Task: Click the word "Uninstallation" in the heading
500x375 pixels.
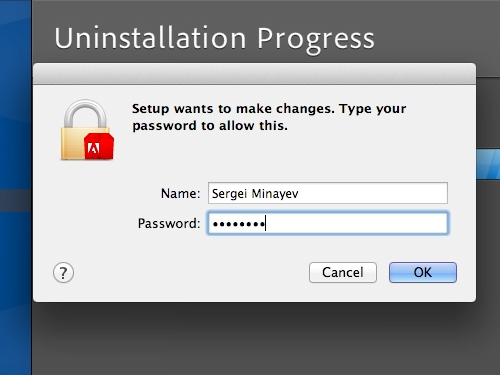Action: point(150,38)
